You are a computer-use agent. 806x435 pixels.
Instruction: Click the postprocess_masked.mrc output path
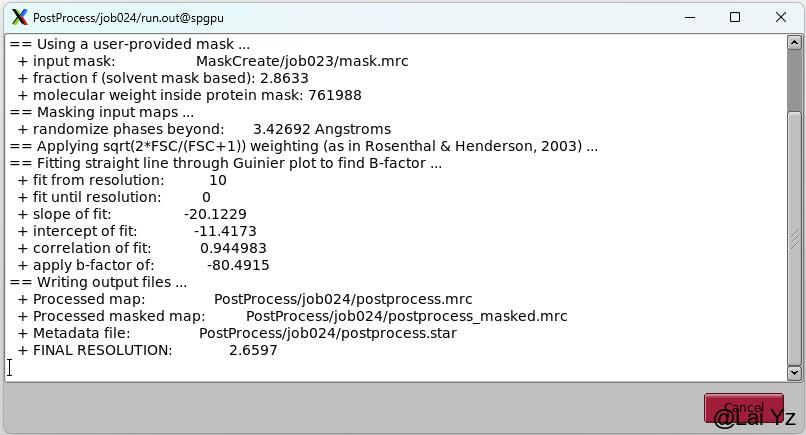pos(407,316)
